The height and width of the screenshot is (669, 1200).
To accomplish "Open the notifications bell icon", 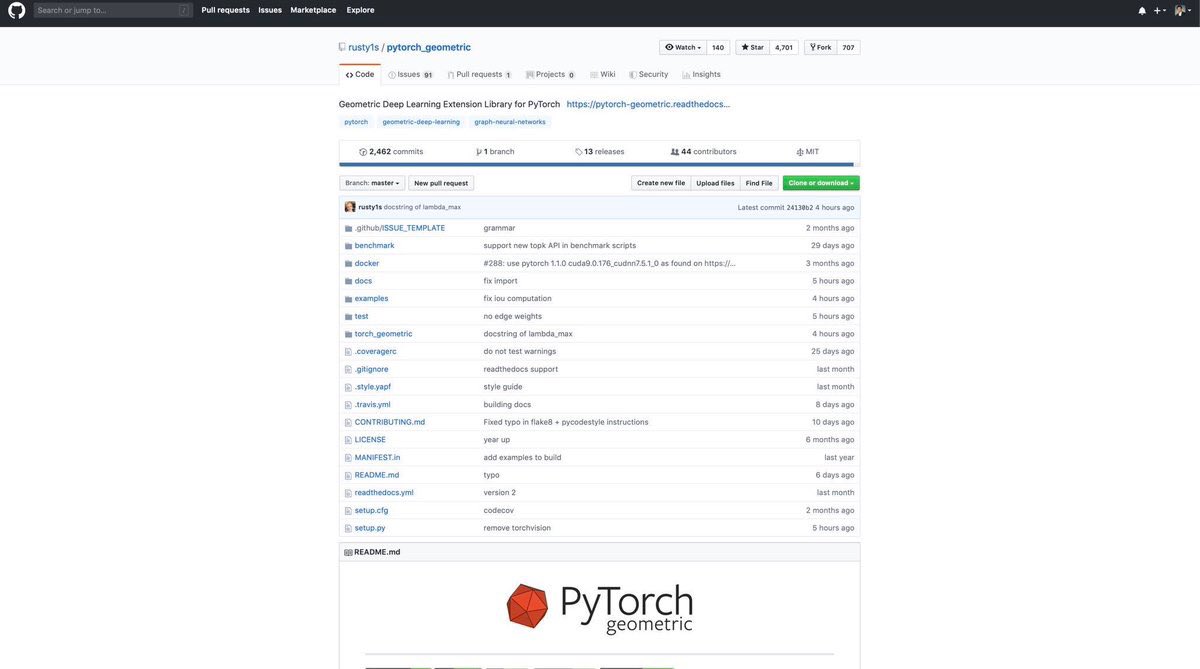I will pyautogui.click(x=1142, y=10).
